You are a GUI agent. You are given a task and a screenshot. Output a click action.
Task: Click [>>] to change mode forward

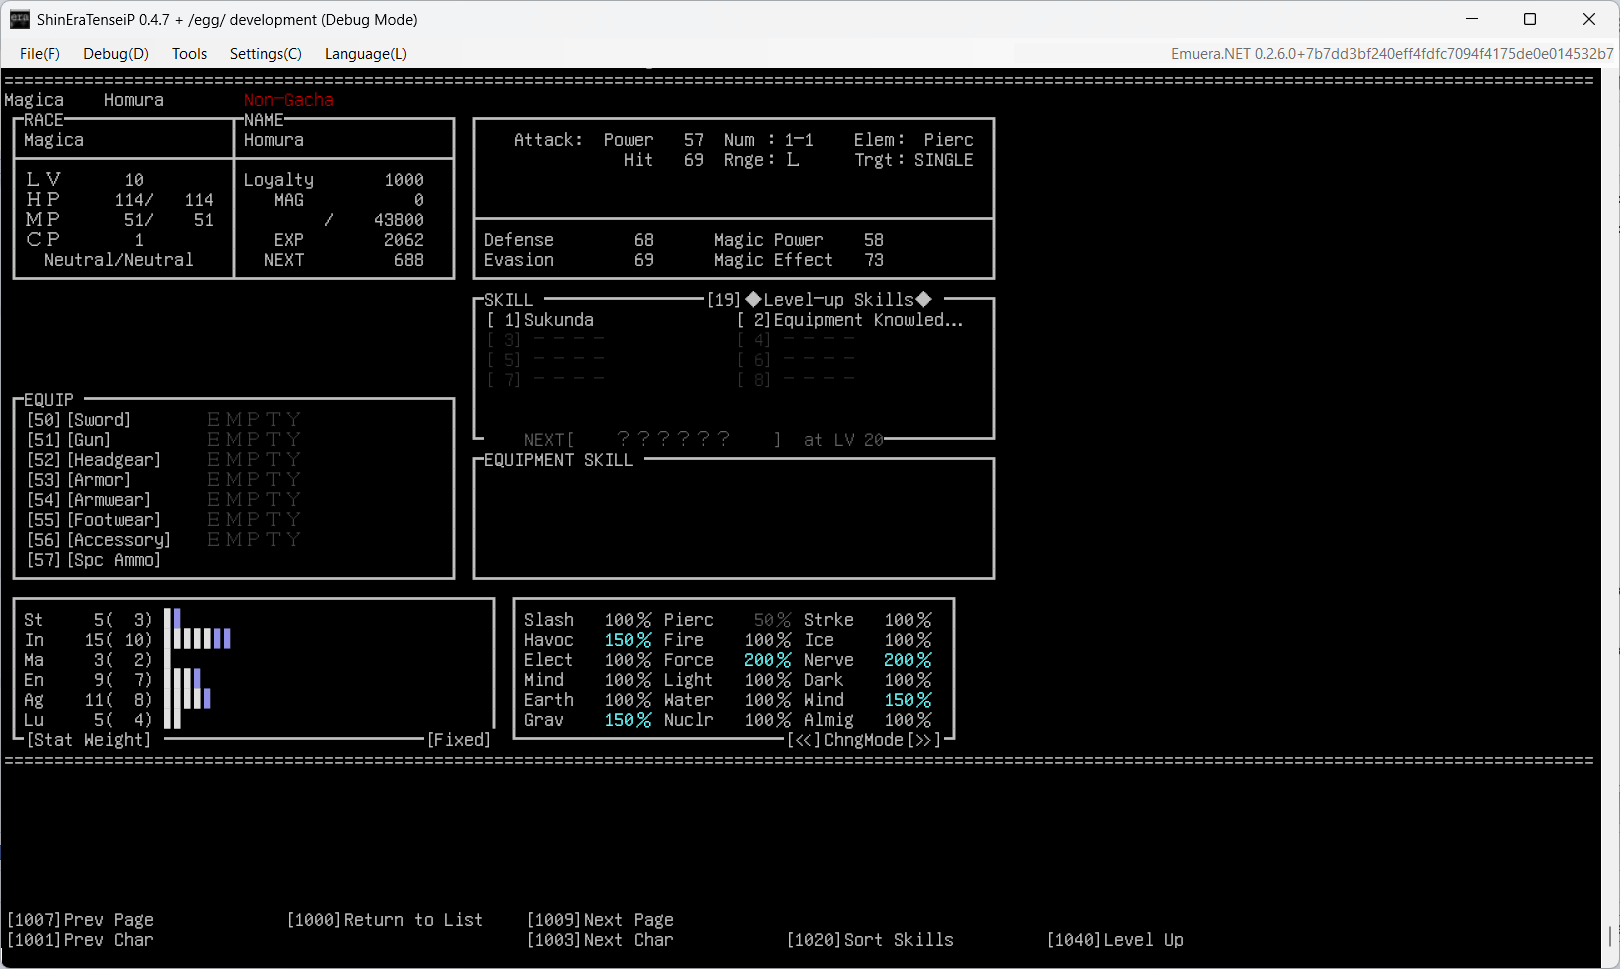coord(924,740)
